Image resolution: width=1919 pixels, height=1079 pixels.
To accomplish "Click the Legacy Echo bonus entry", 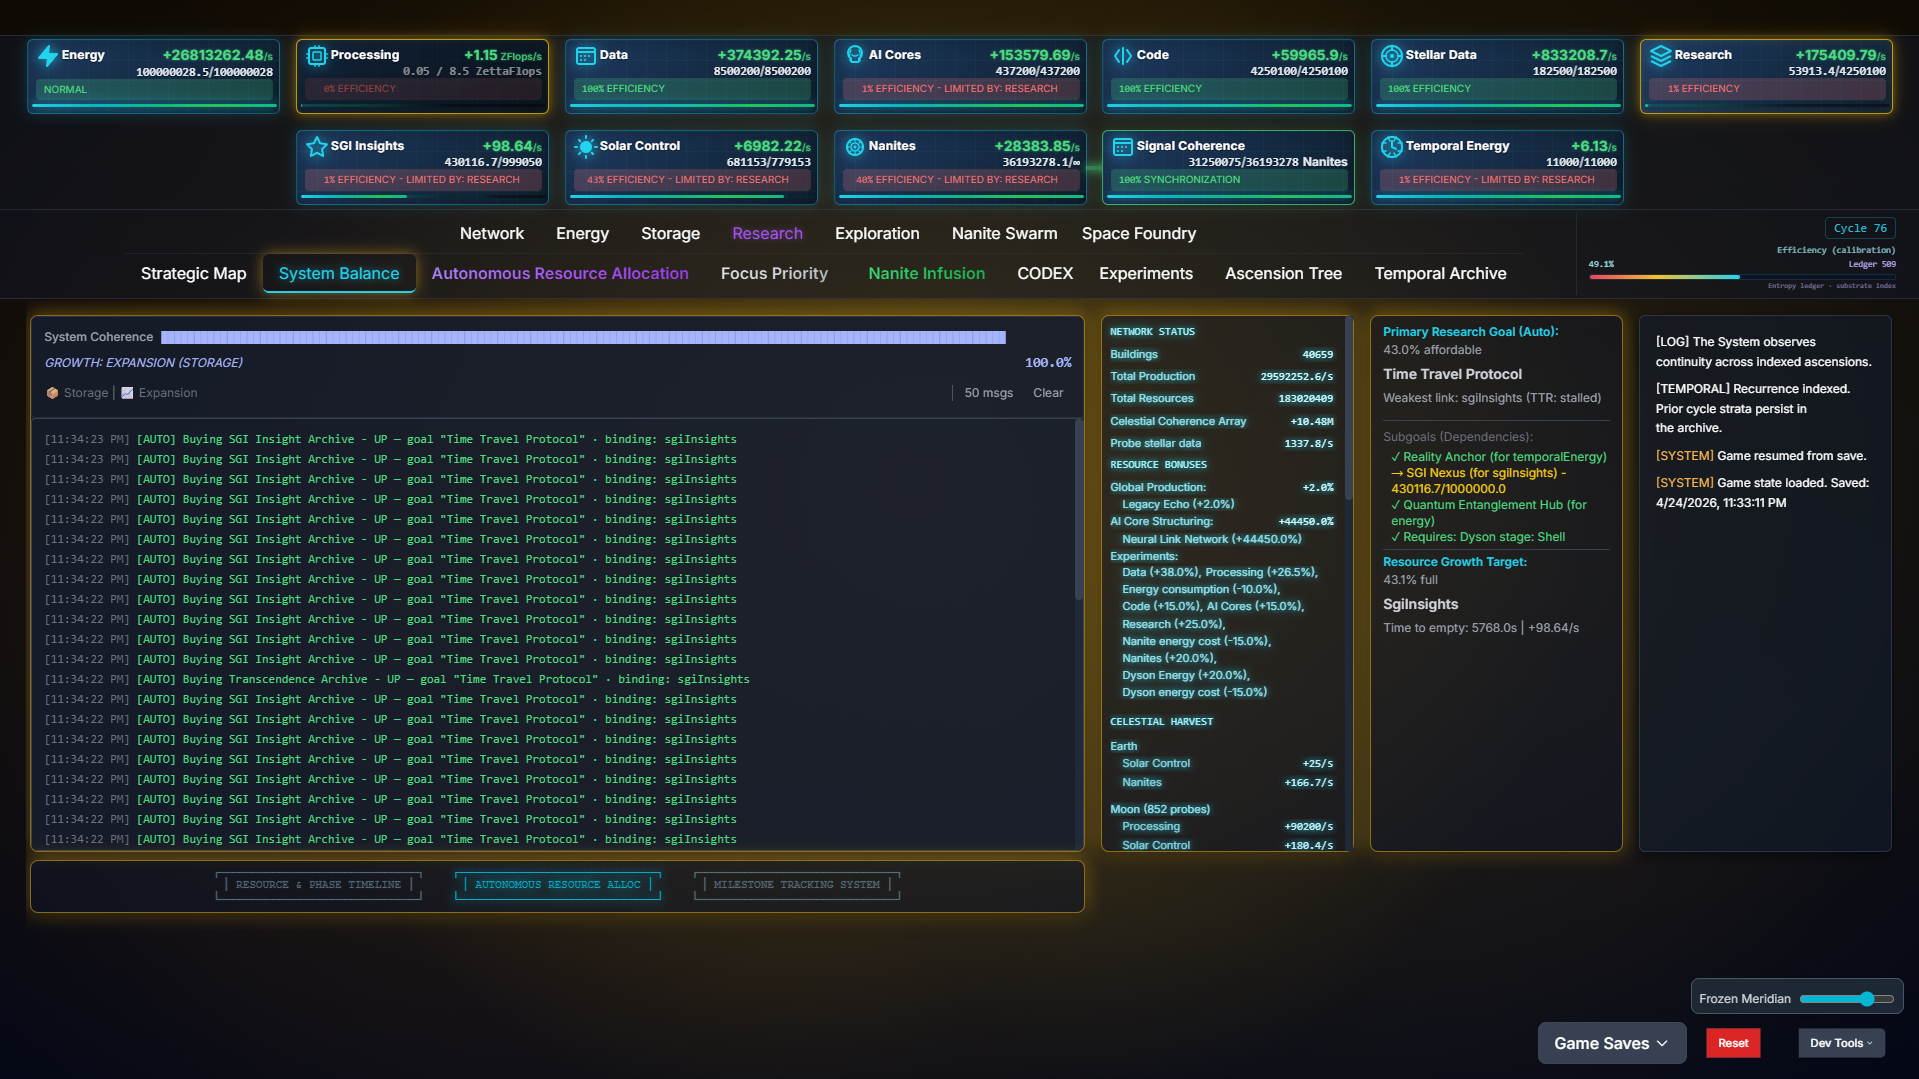I will 1178,504.
